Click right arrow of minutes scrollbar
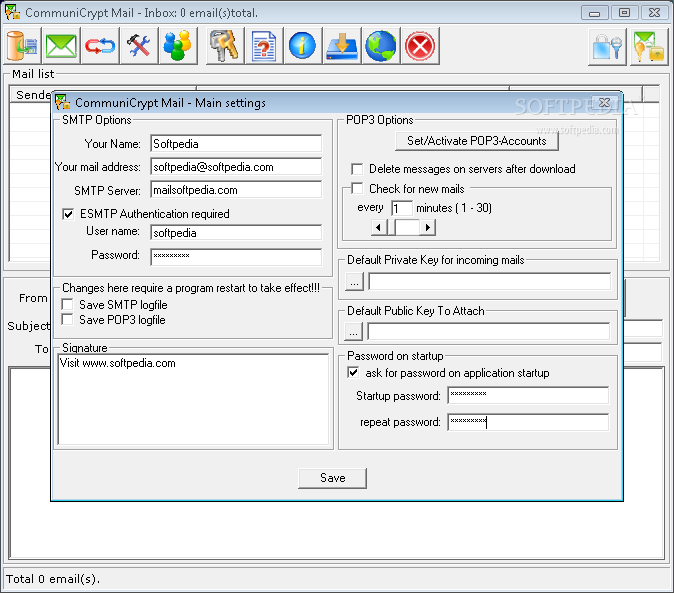The image size is (674, 593). click(427, 227)
